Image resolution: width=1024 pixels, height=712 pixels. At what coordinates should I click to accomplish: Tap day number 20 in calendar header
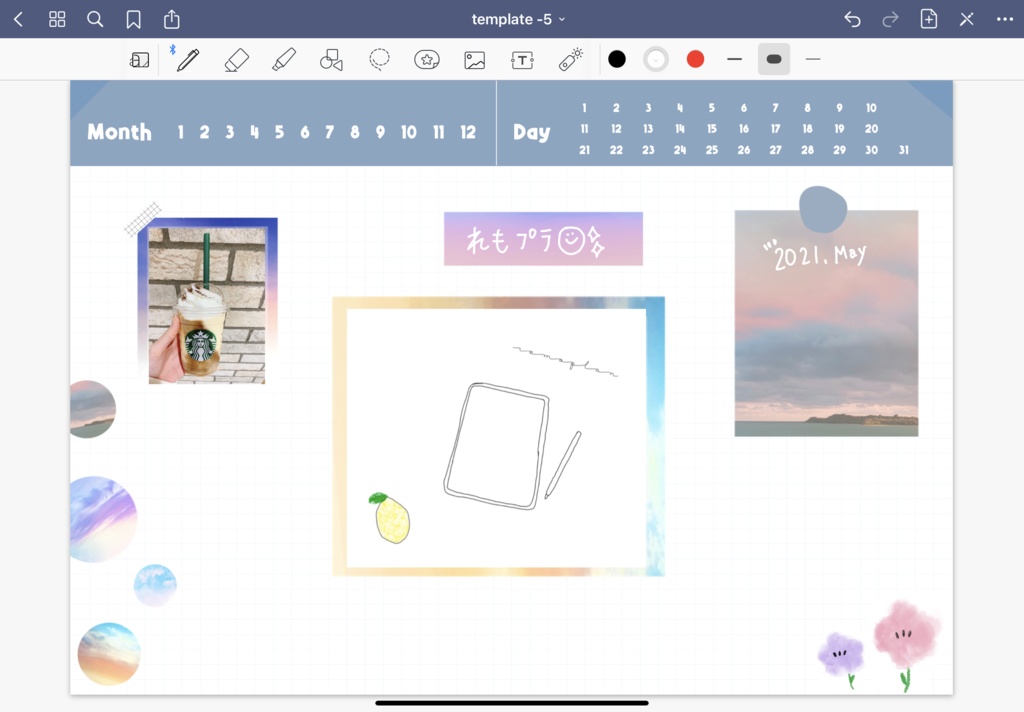871,129
